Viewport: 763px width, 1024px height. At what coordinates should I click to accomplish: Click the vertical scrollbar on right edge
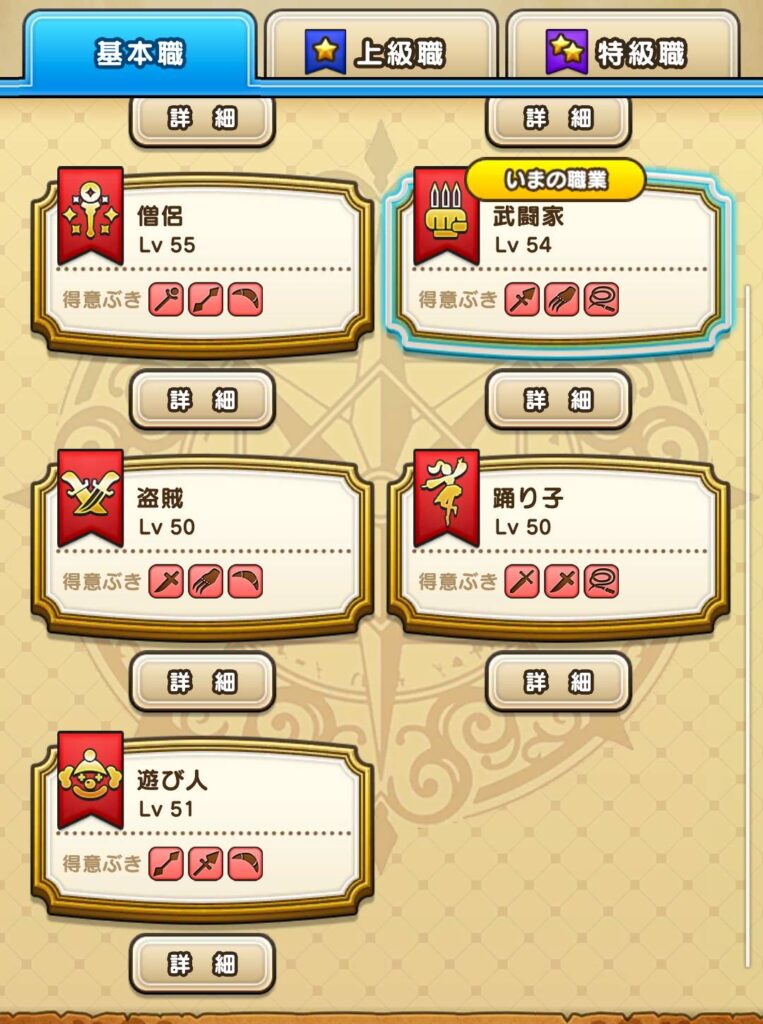pyautogui.click(x=749, y=627)
